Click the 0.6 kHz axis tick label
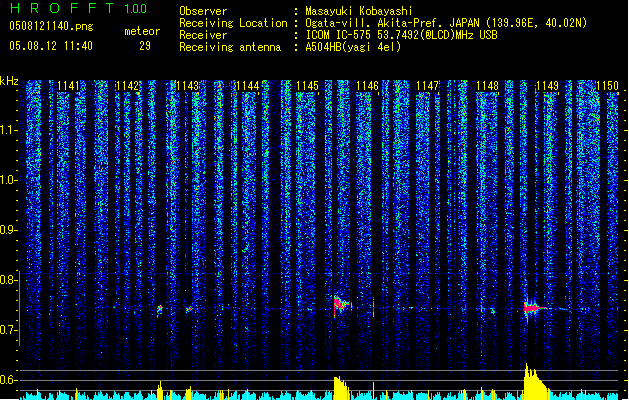The height and width of the screenshot is (400, 629). [9, 380]
